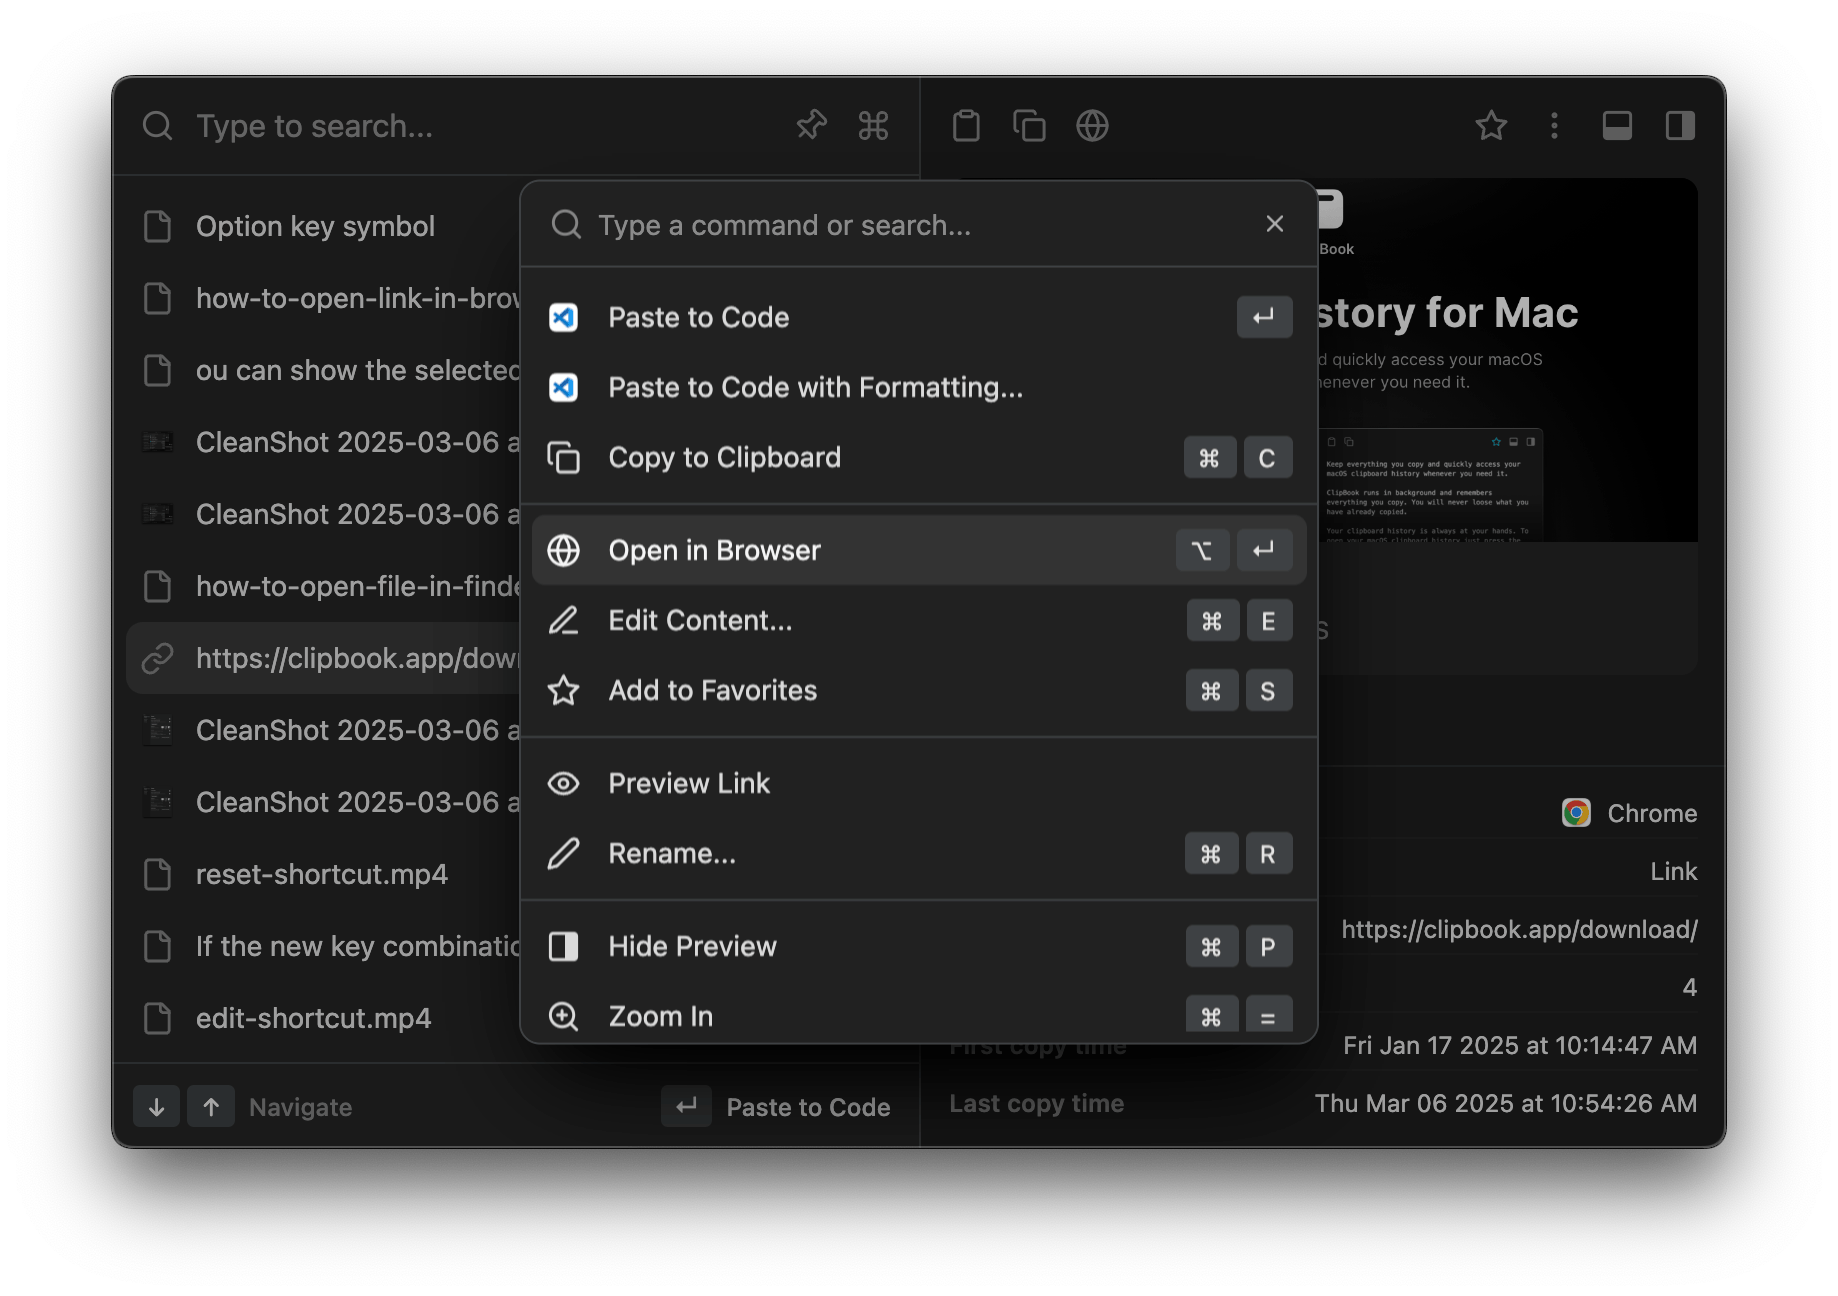
Task: Click the navigate up arrow button
Action: click(x=211, y=1107)
